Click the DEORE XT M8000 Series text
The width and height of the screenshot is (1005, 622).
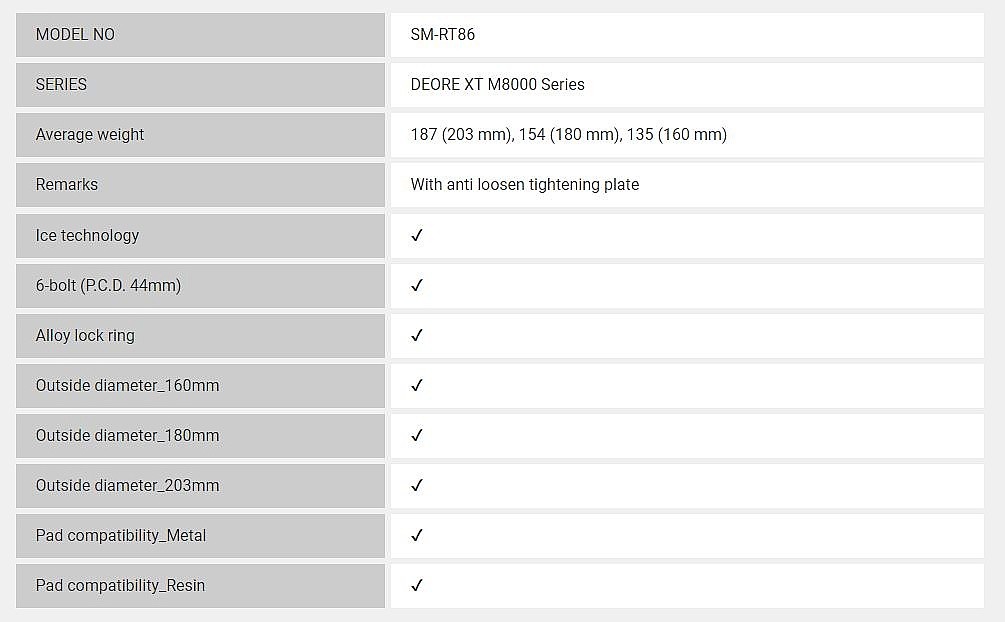[x=497, y=84]
